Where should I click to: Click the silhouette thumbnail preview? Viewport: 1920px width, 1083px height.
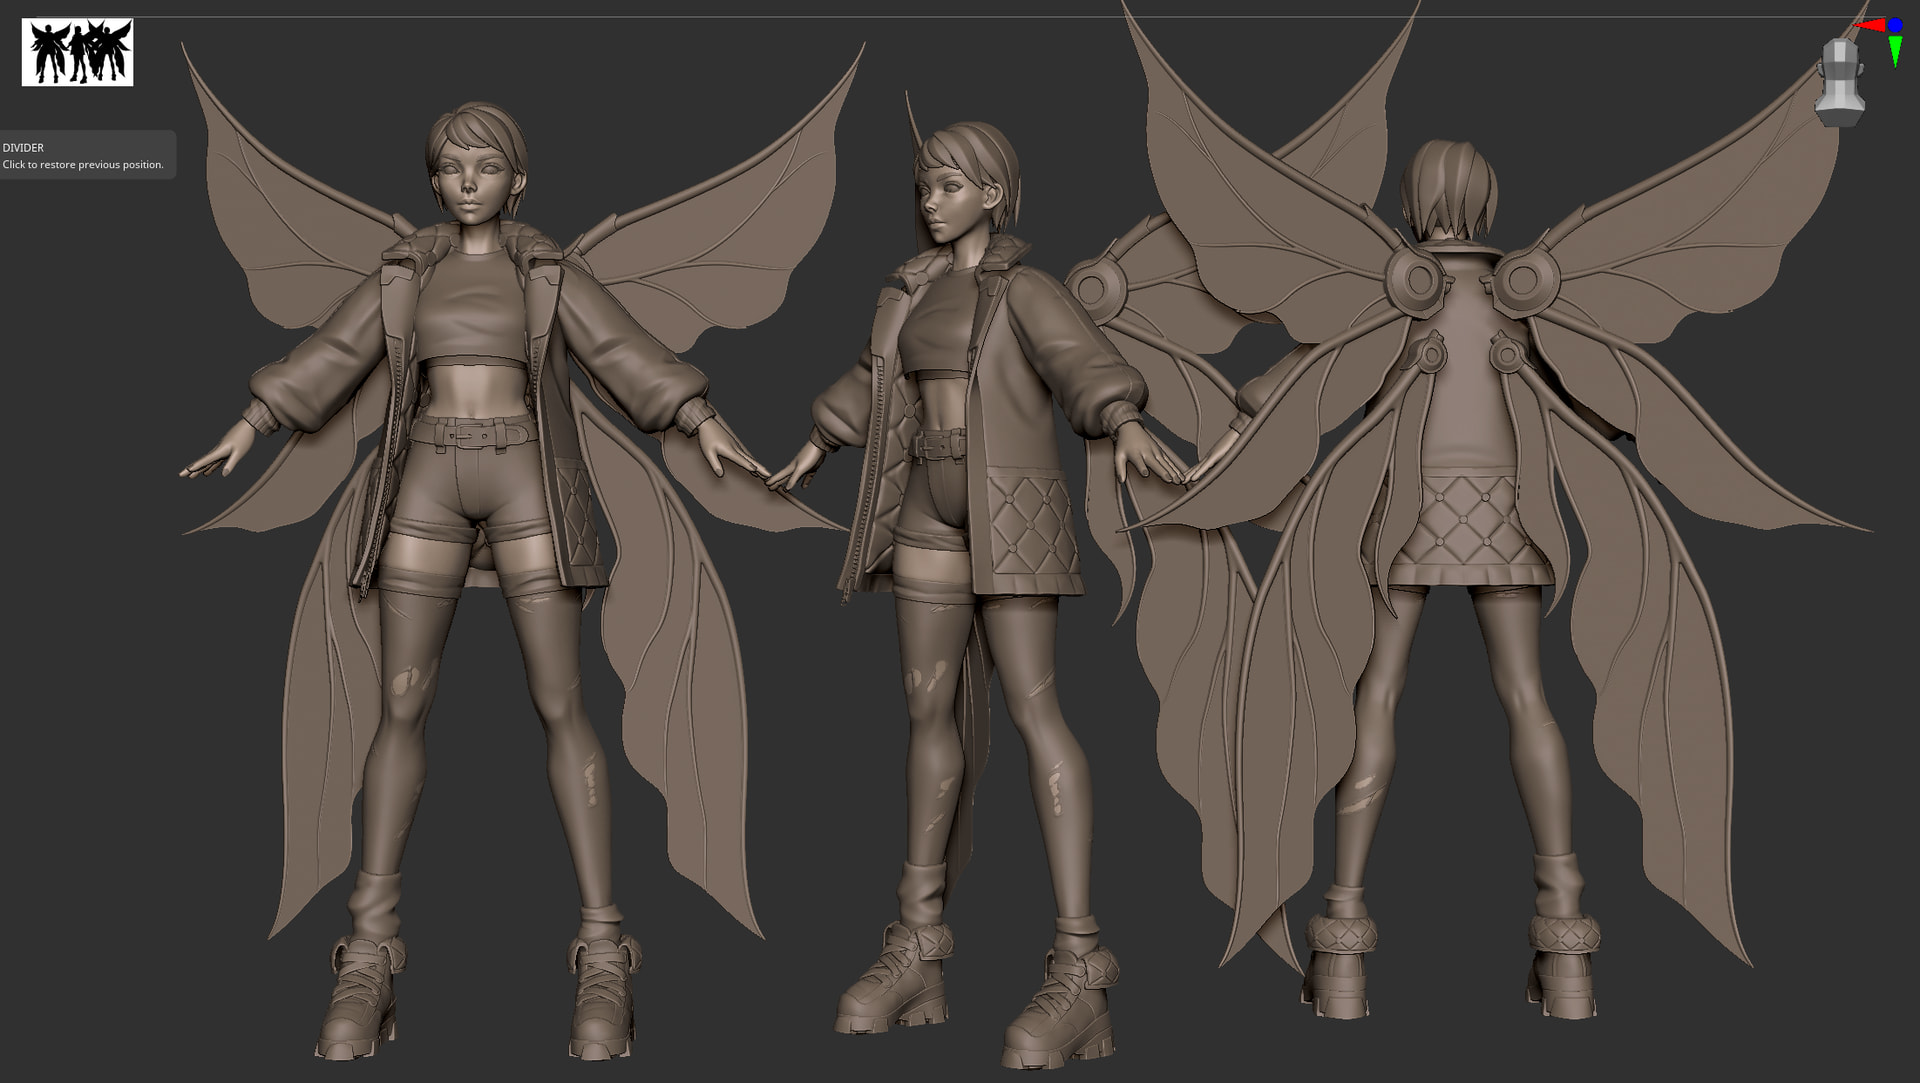[77, 52]
